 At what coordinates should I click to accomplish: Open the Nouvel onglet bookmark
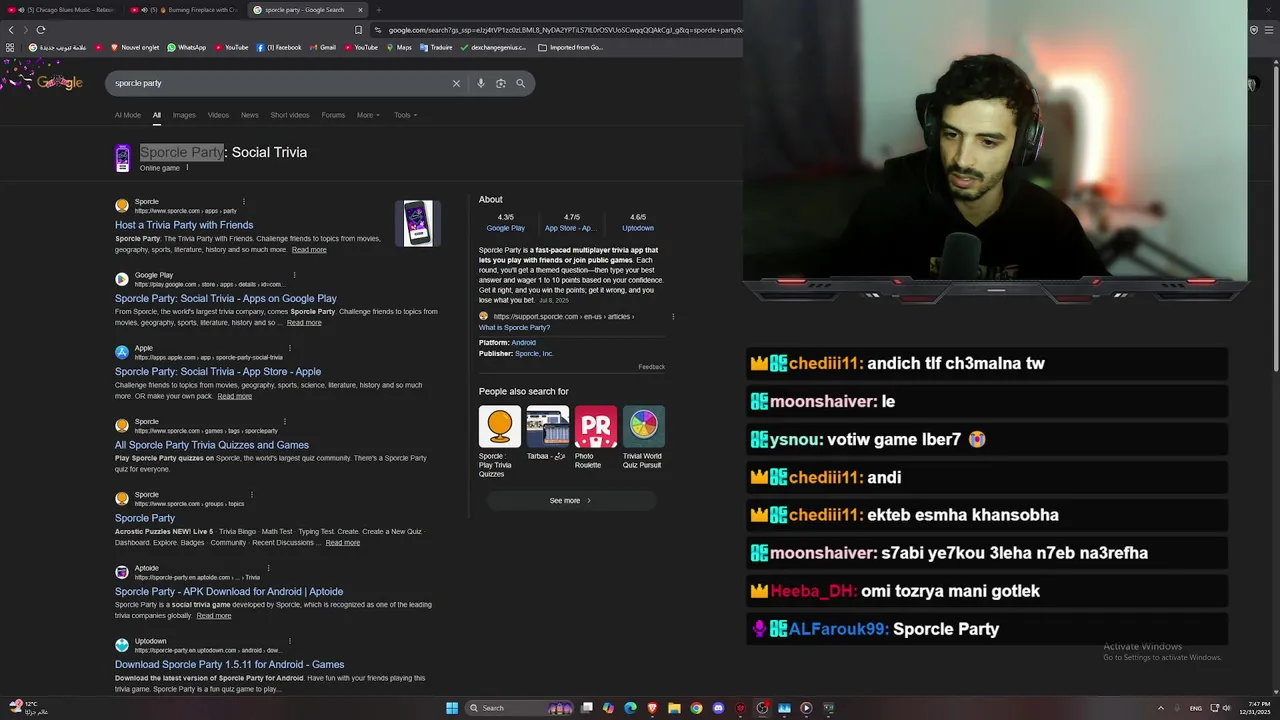135,47
